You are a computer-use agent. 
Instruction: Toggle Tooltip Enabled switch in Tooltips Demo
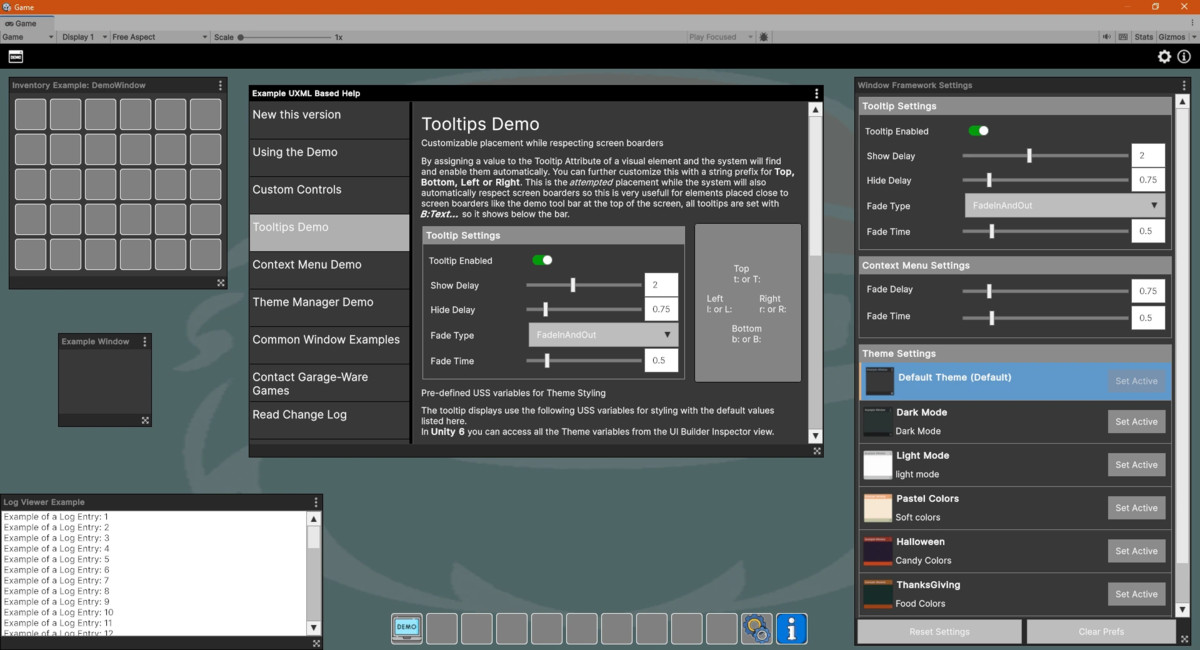pos(542,260)
